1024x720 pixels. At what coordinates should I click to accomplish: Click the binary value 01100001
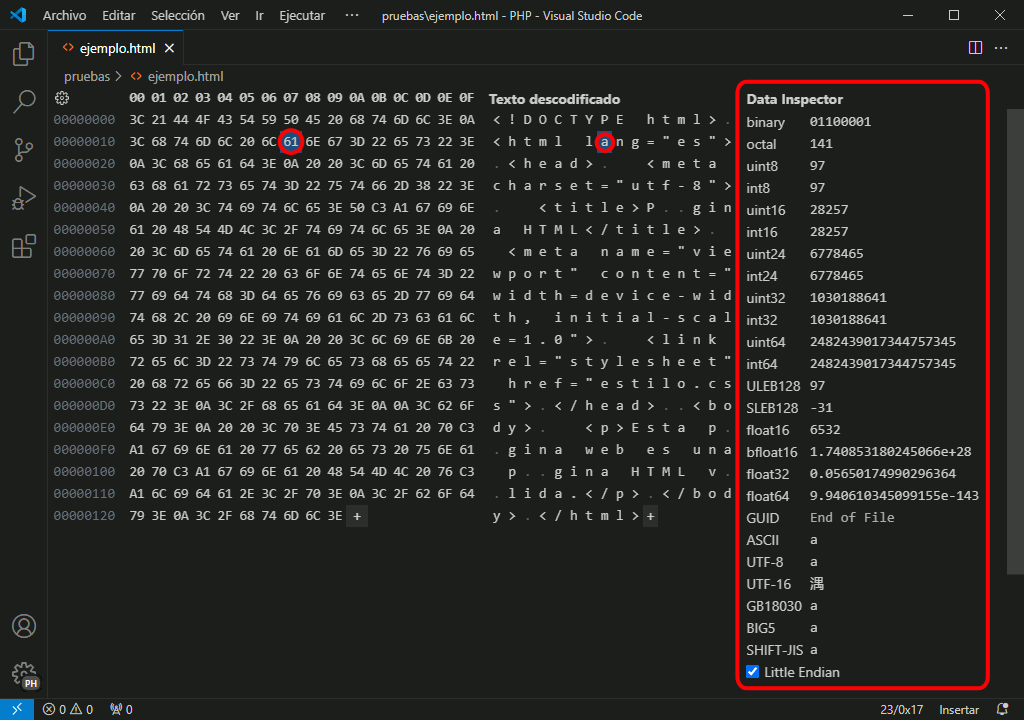tap(840, 122)
